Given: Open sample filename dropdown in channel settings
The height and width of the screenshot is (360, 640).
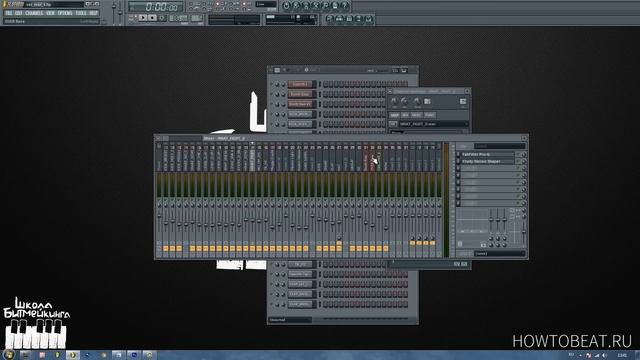Looking at the screenshot, I should (433, 124).
